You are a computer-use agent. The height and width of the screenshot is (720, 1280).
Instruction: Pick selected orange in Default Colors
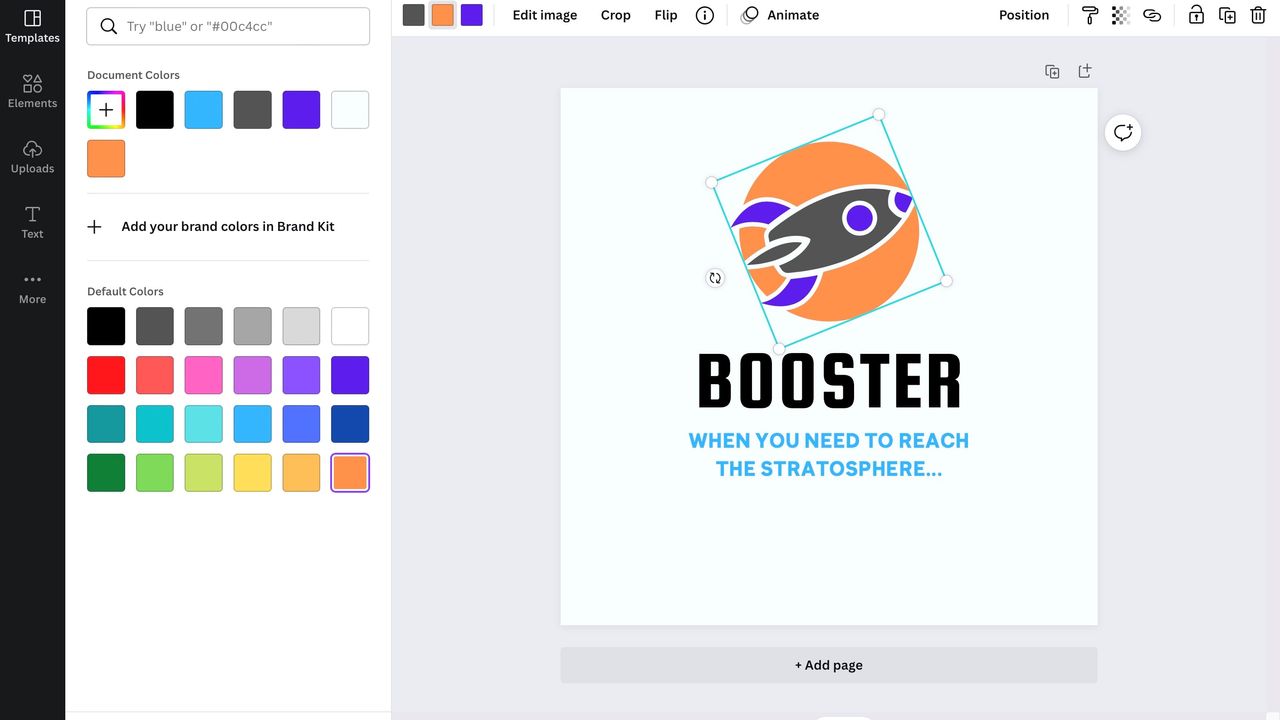[x=350, y=473]
